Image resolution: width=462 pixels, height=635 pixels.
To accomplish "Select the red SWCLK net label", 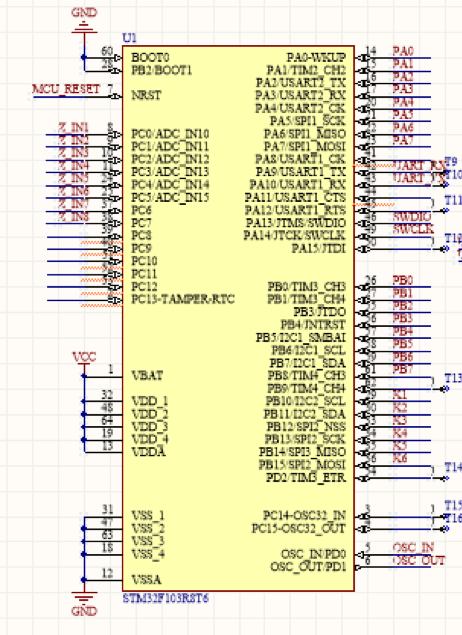I will pos(413,229).
